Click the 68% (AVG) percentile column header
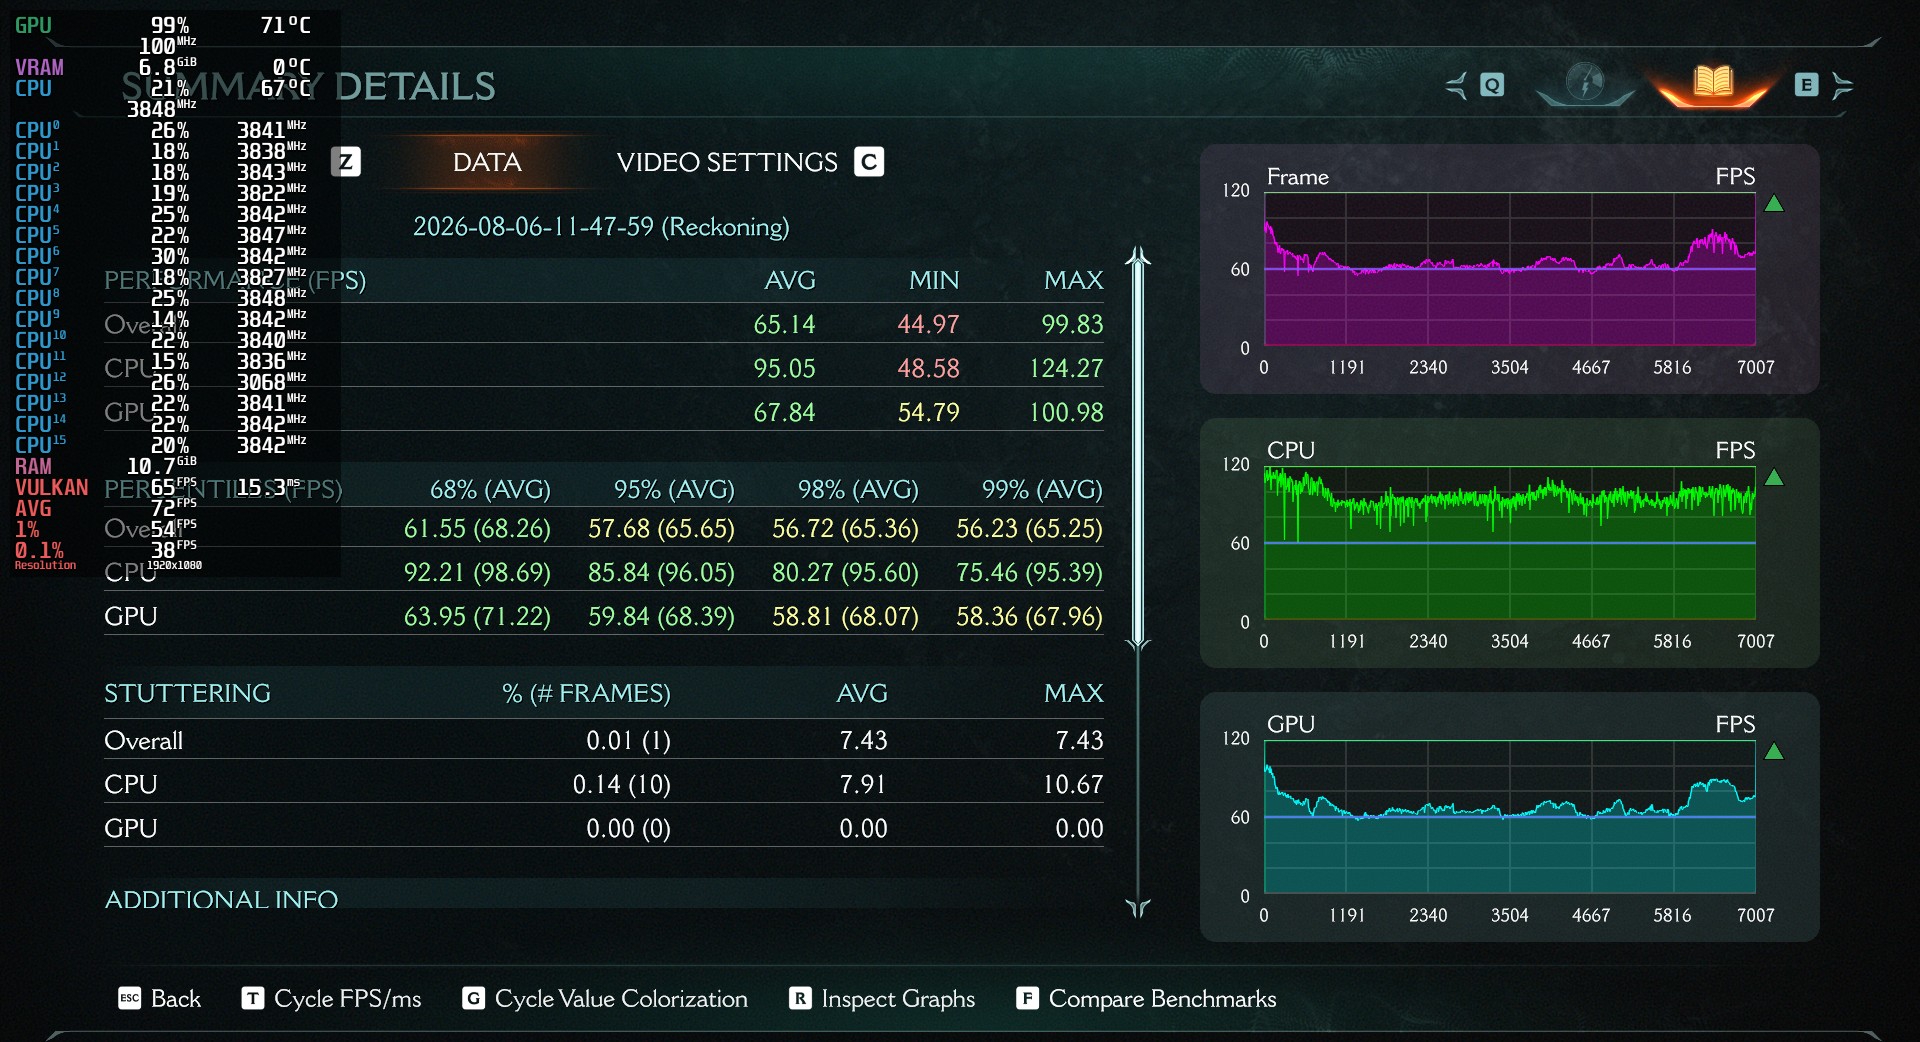The image size is (1920, 1042). [x=490, y=489]
